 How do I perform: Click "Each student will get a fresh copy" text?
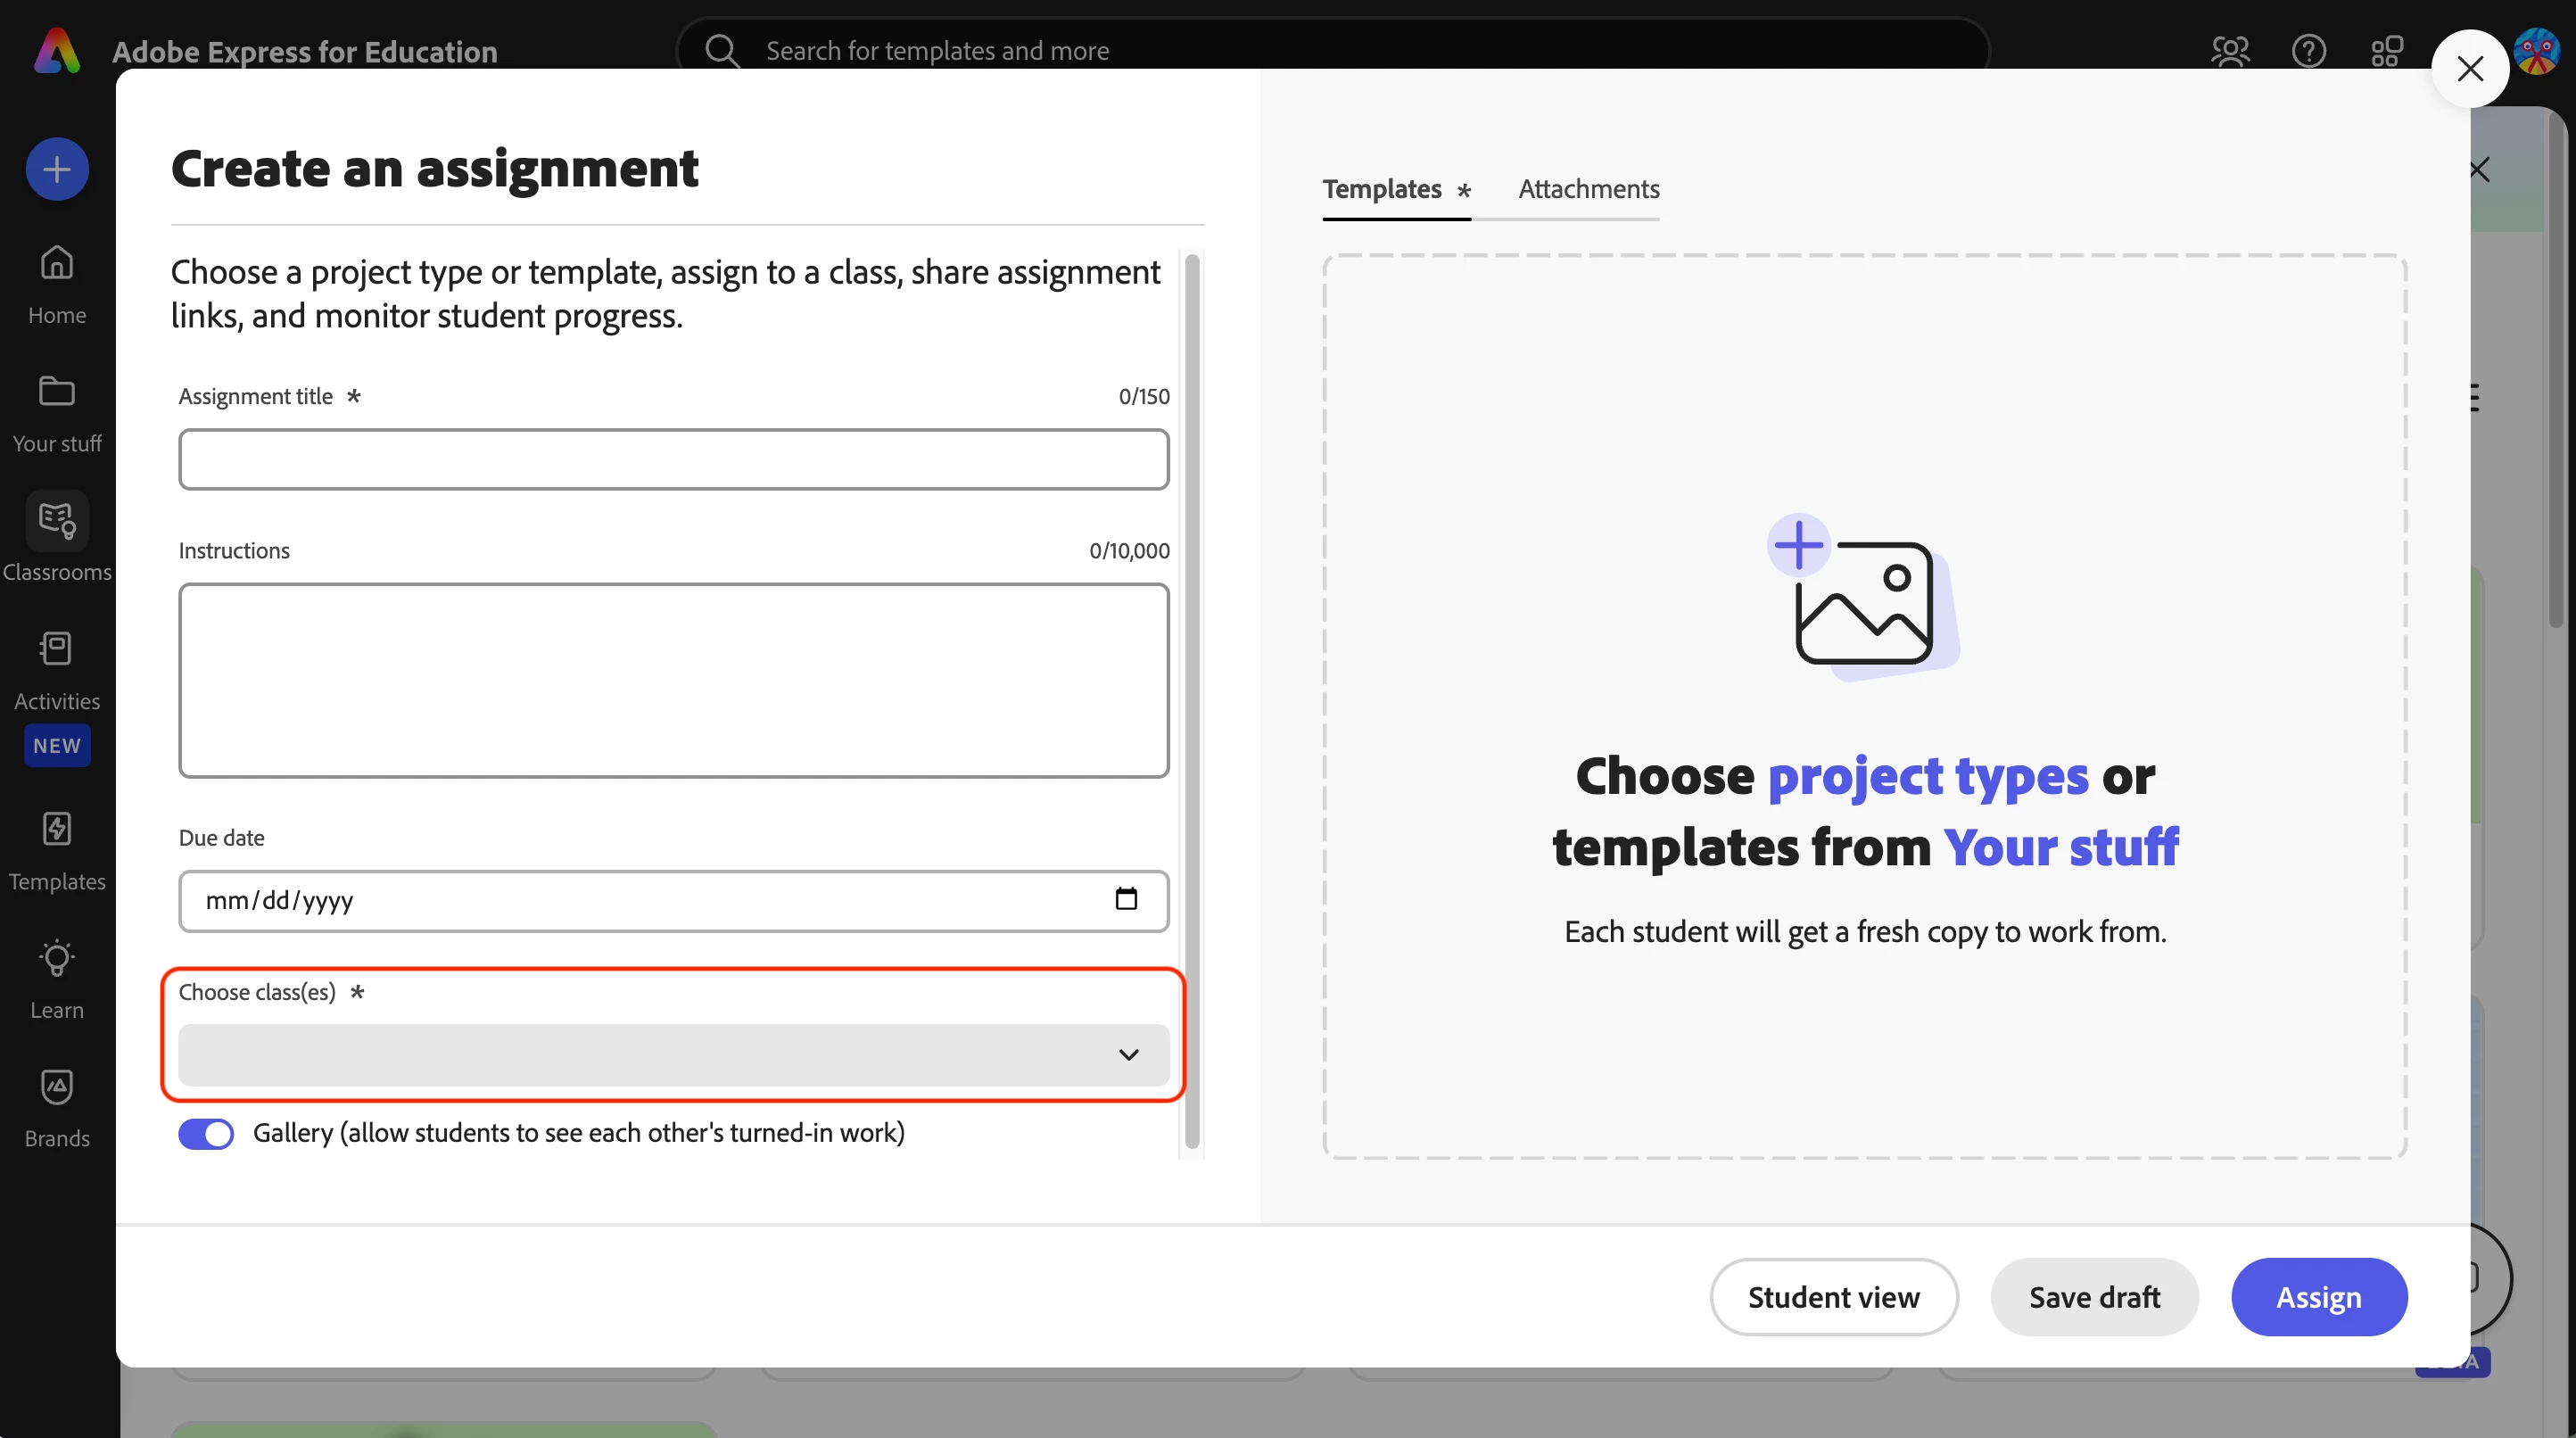pyautogui.click(x=1865, y=932)
